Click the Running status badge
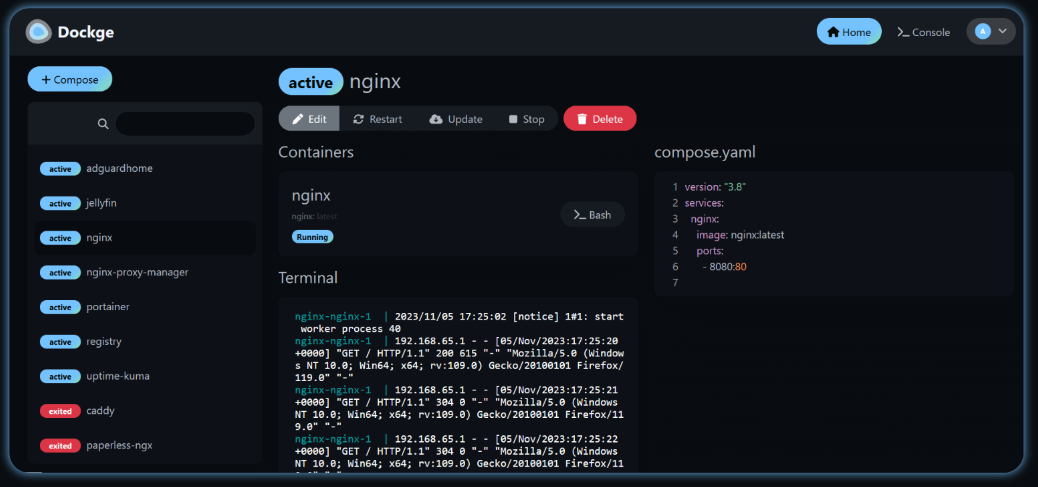The image size is (1038, 487). click(x=312, y=237)
